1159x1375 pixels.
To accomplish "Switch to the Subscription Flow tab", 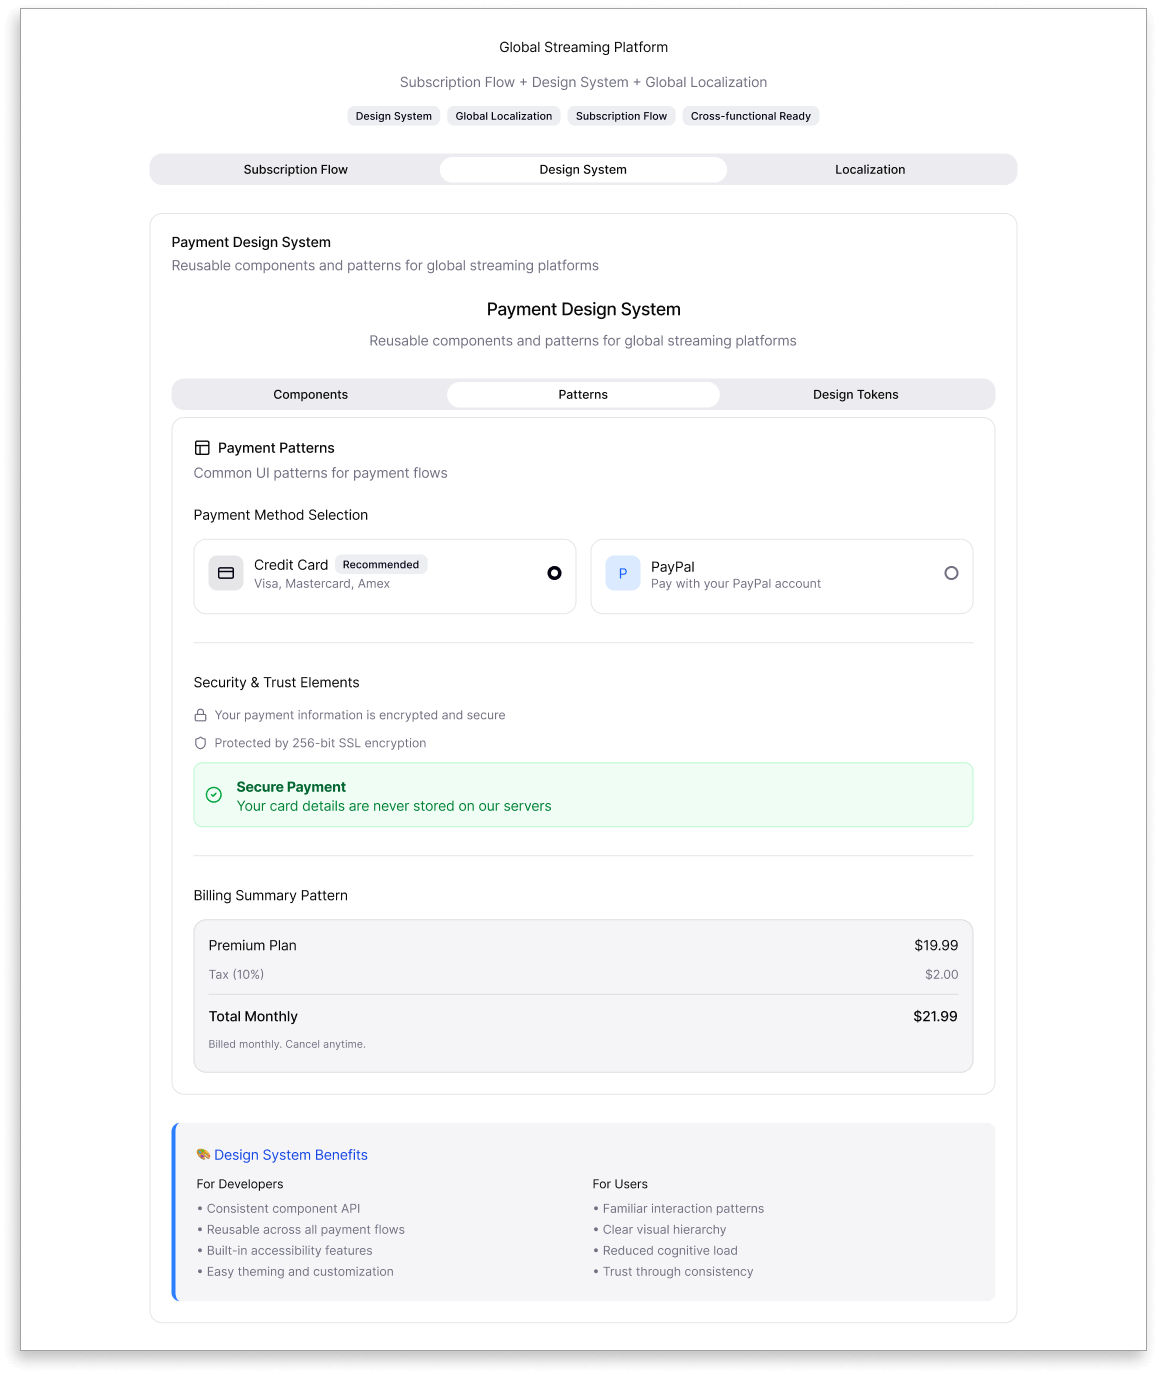I will coord(295,170).
